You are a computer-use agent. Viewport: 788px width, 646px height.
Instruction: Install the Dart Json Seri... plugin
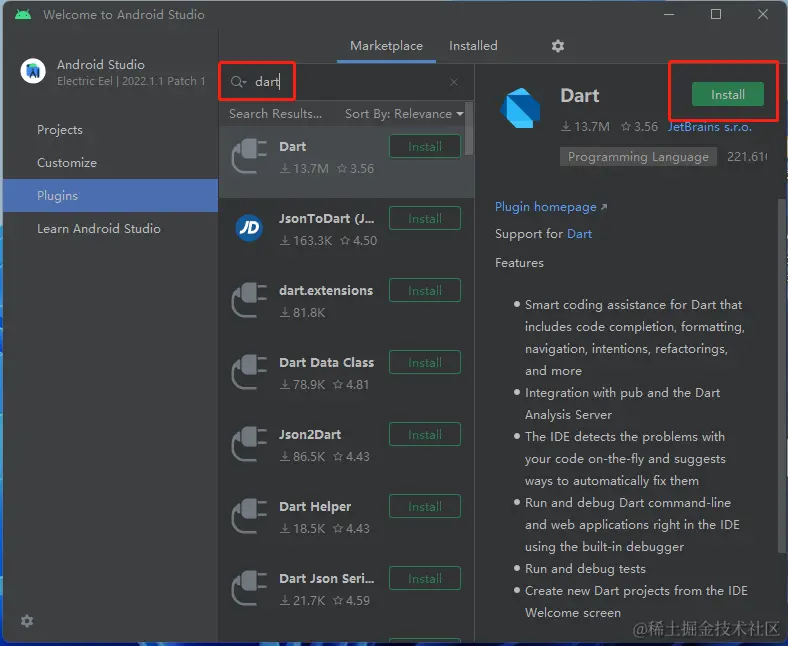click(425, 578)
